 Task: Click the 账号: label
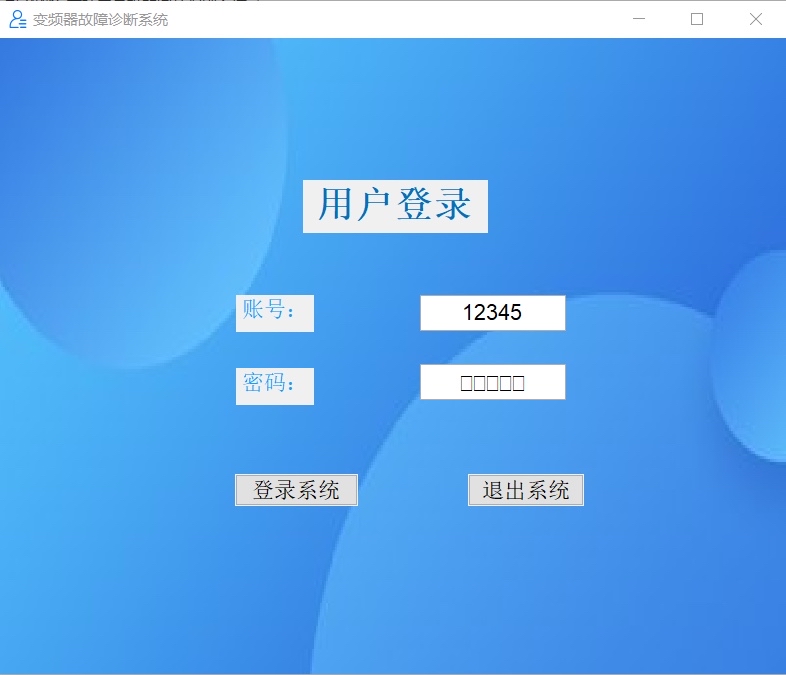coord(275,313)
